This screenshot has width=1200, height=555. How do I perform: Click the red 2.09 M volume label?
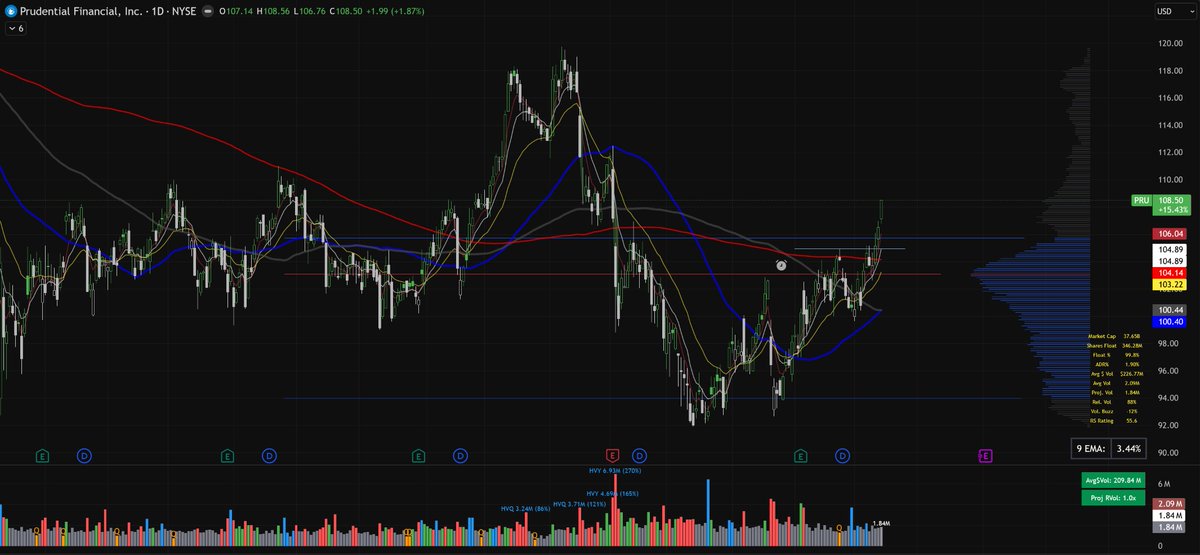(1169, 502)
